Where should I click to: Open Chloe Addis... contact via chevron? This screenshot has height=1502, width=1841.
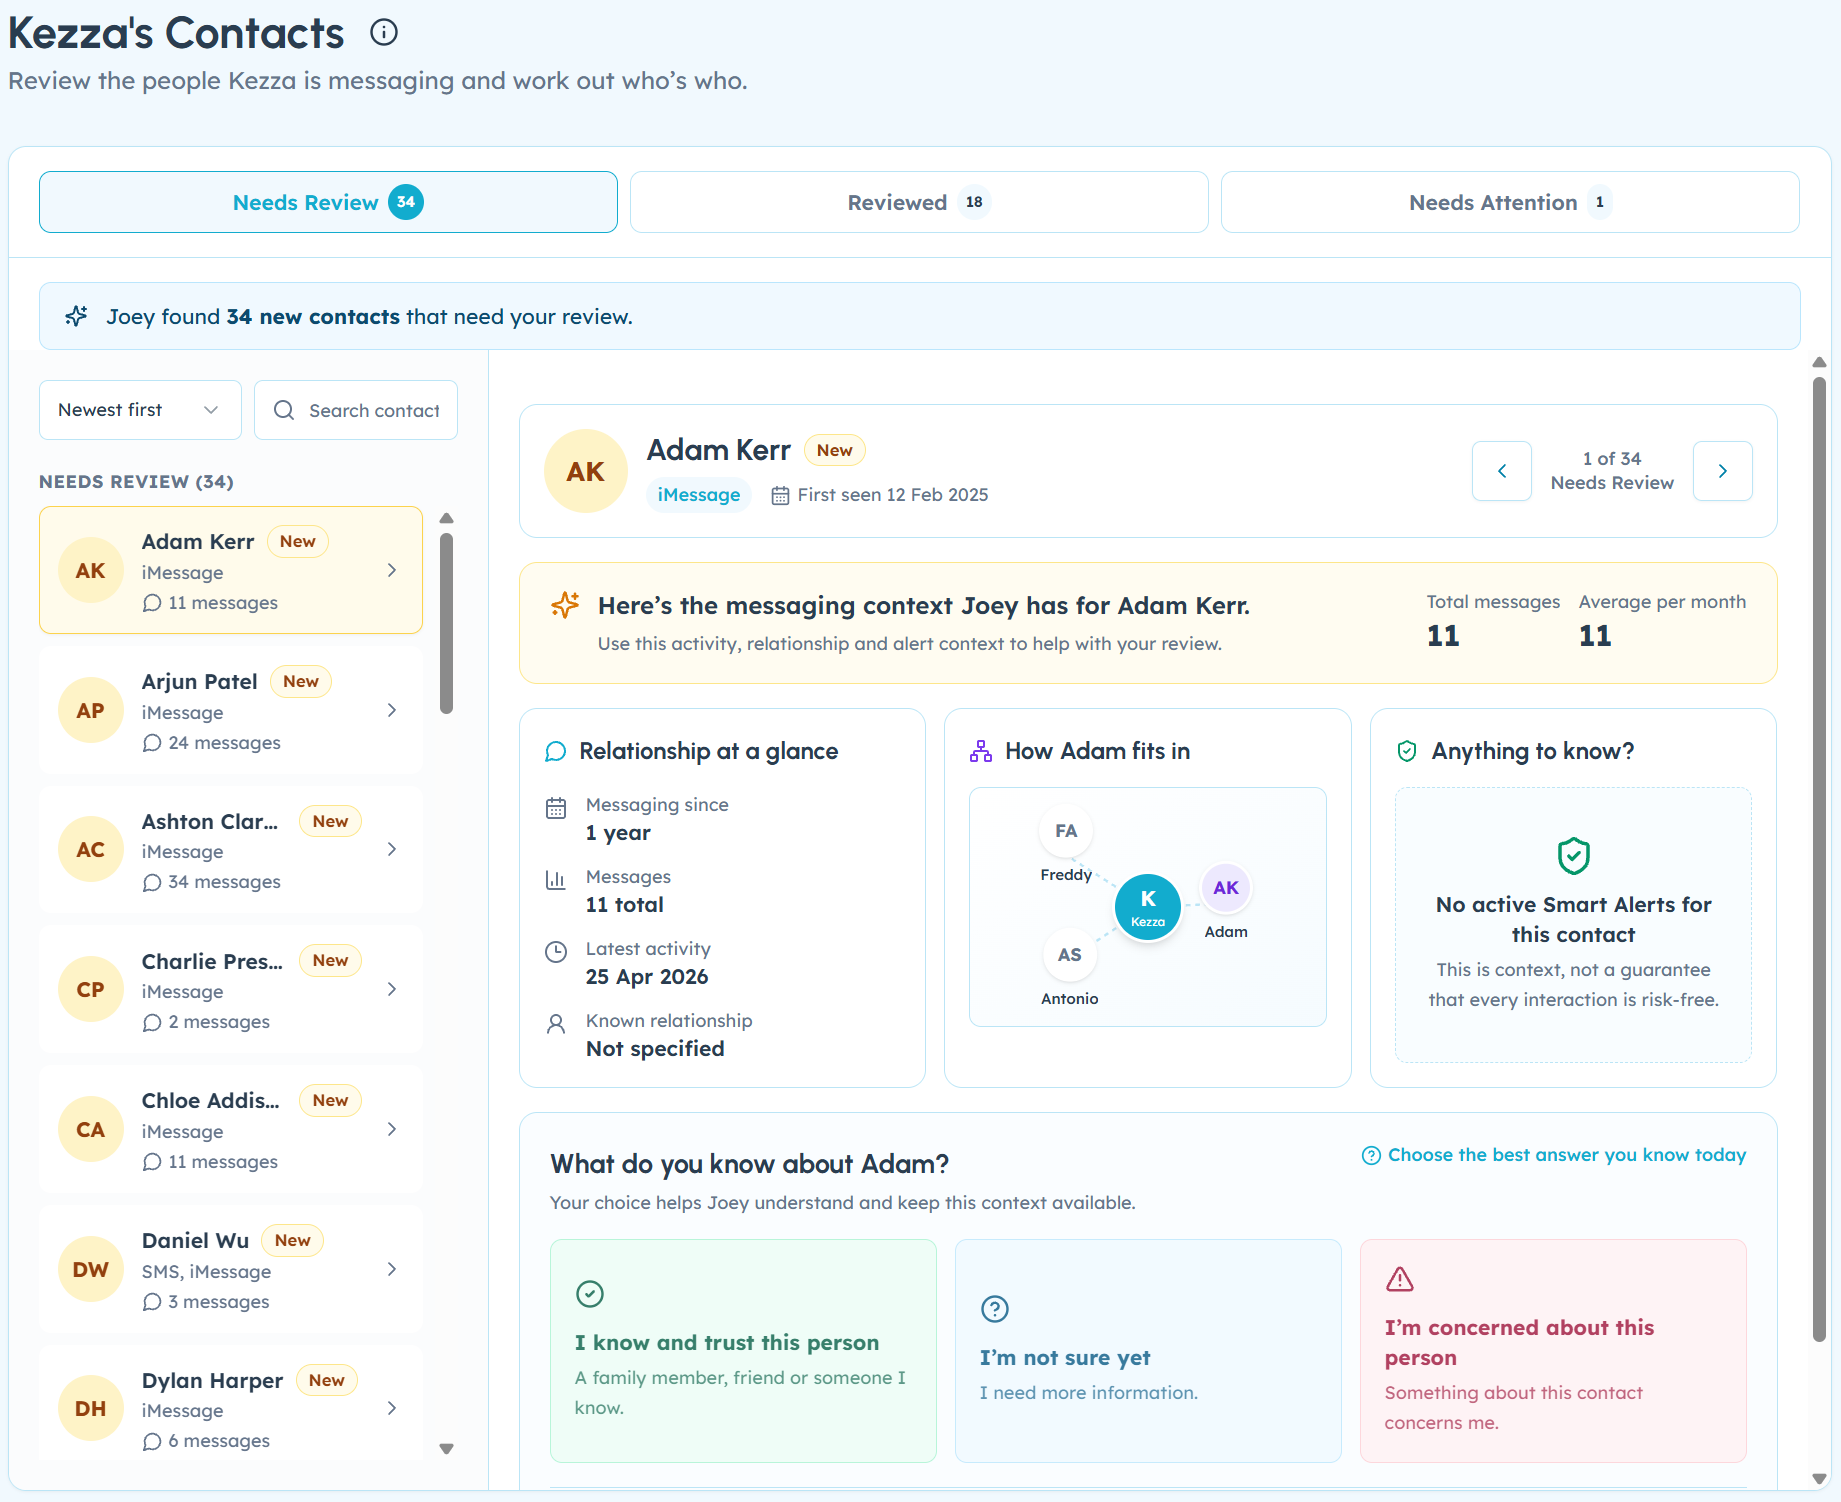[392, 1129]
